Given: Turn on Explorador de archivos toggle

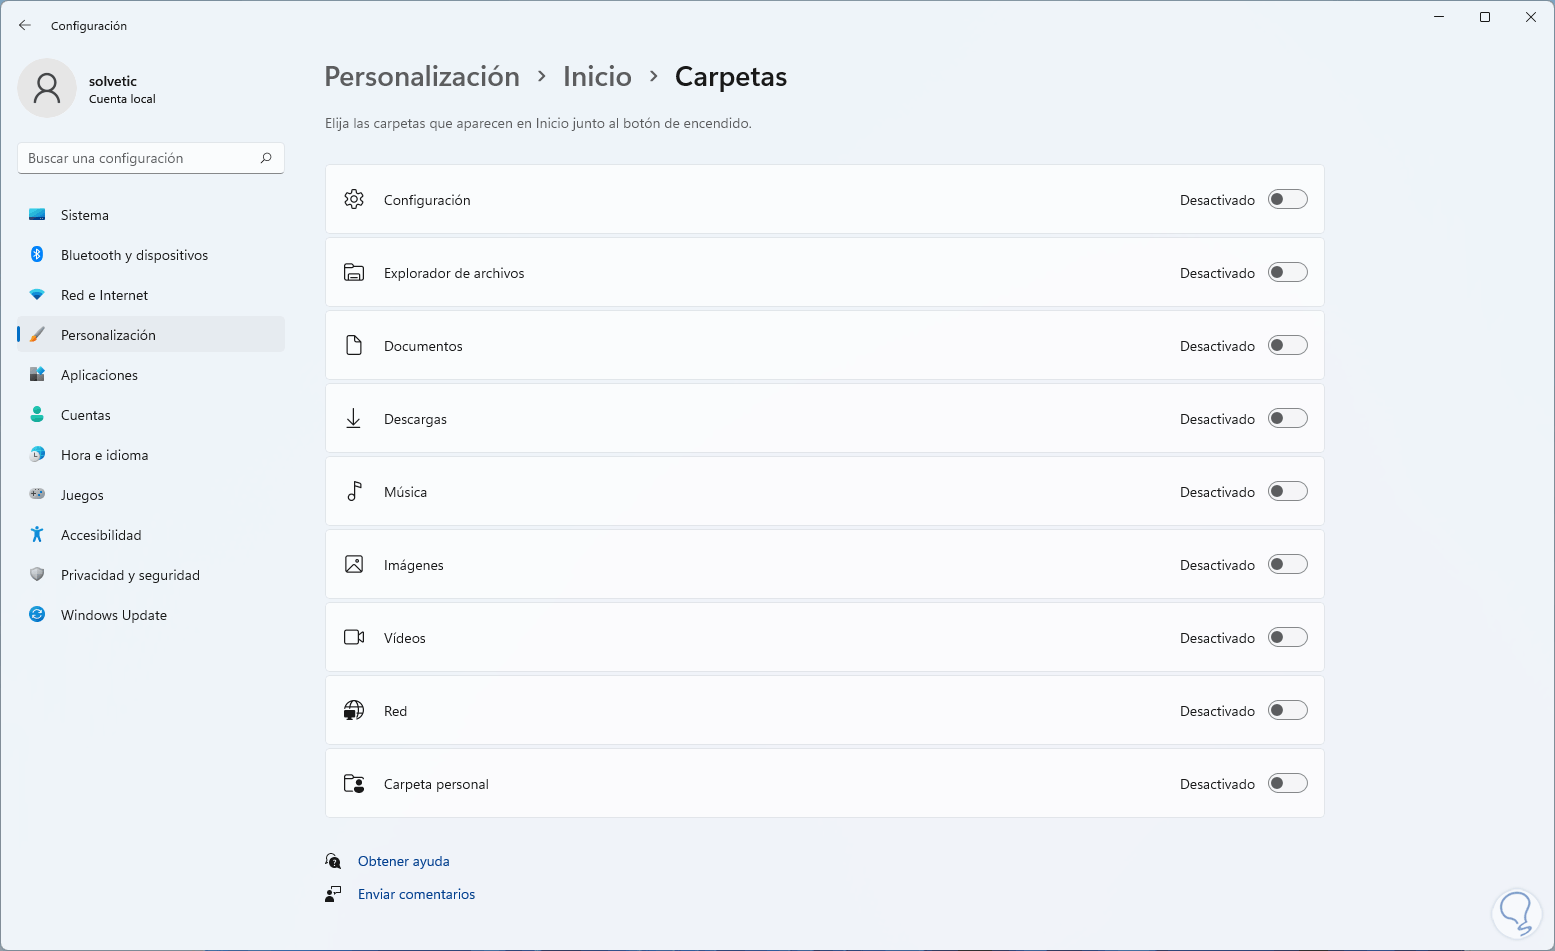Looking at the screenshot, I should pos(1287,273).
